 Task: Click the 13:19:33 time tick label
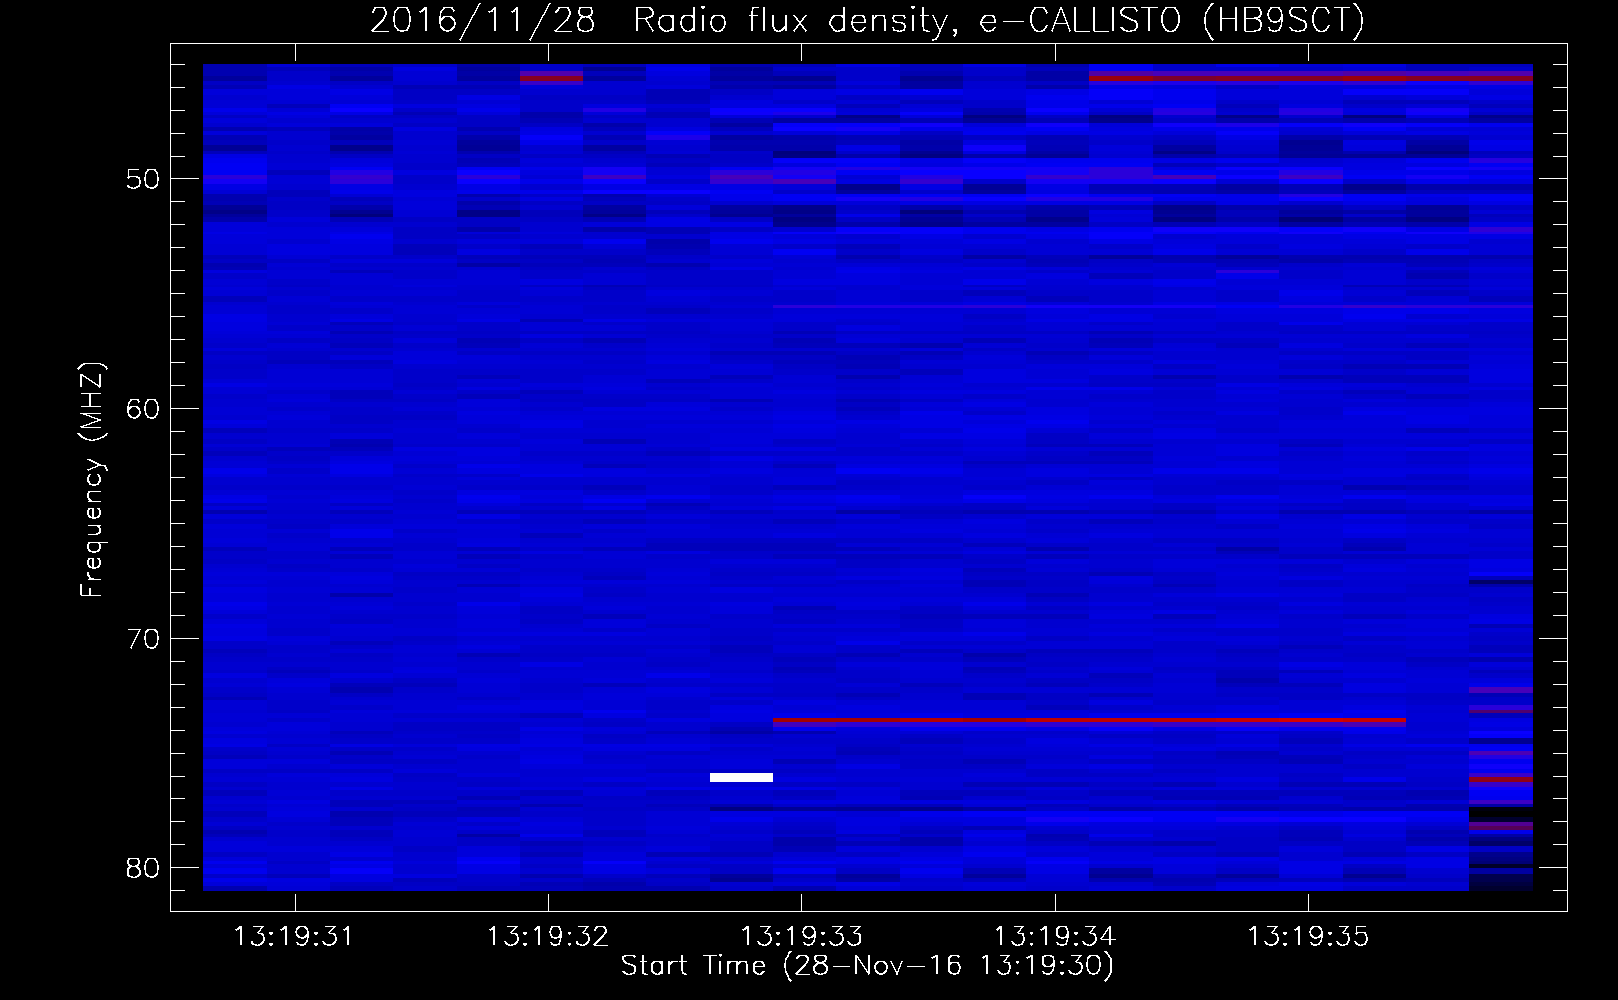pyautogui.click(x=801, y=937)
